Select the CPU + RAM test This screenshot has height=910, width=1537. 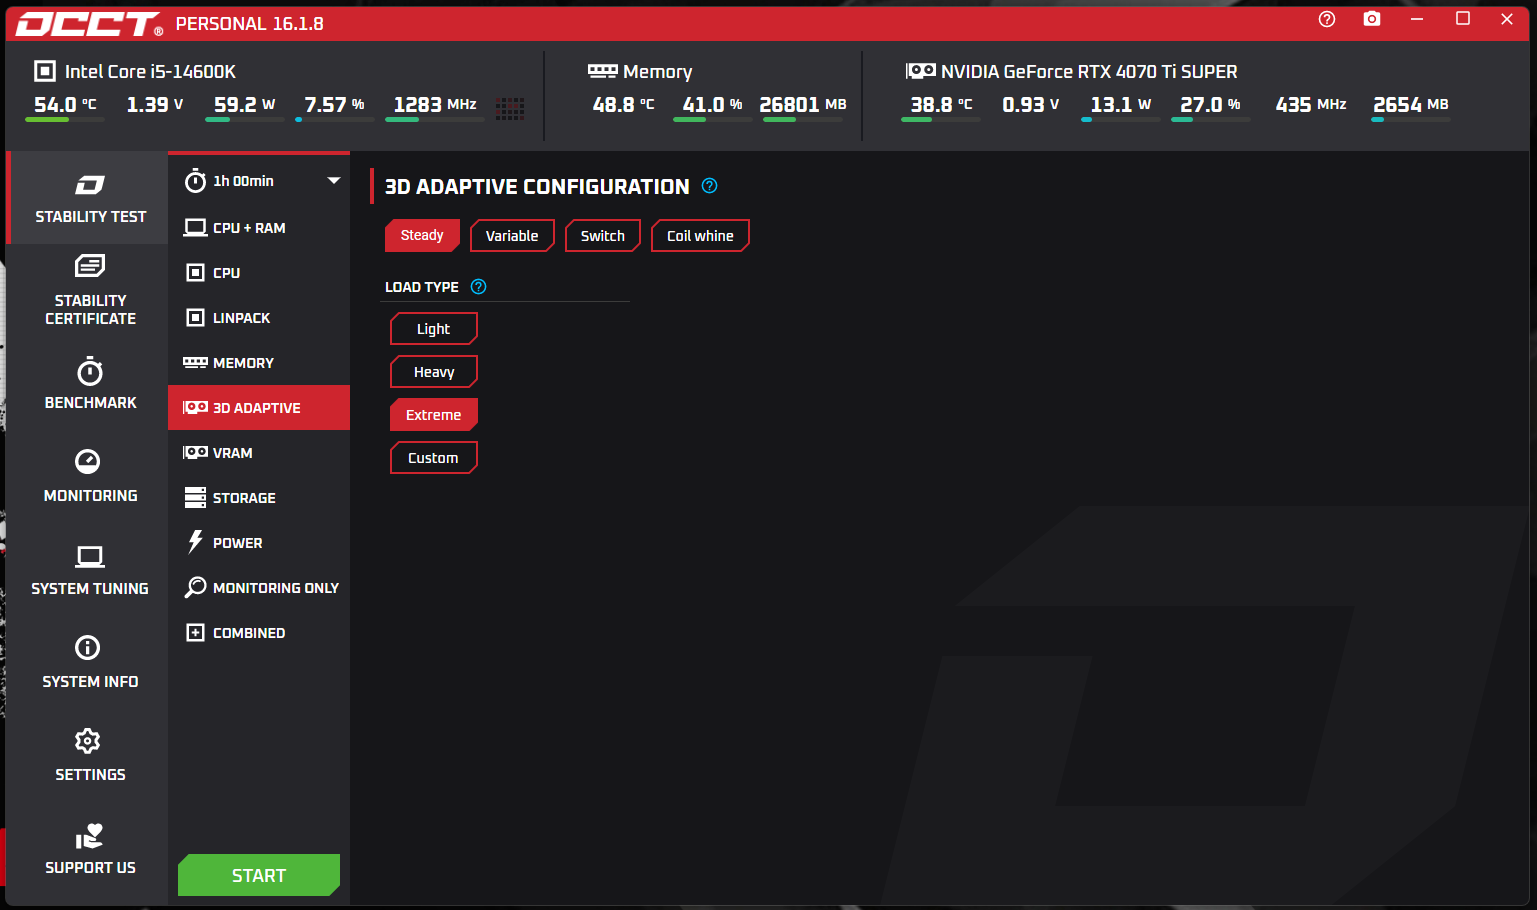coord(259,228)
